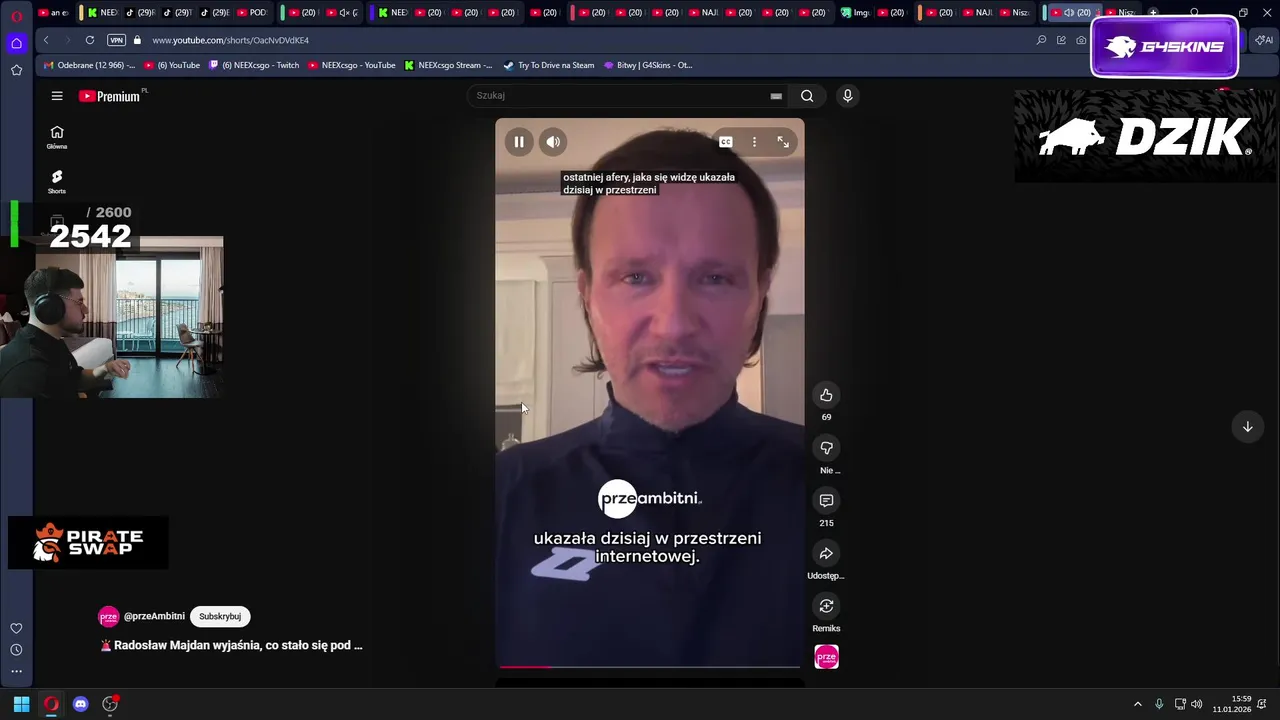Open Opera bookmarks star in sidebar
This screenshot has height=720, width=1280.
tap(16, 70)
